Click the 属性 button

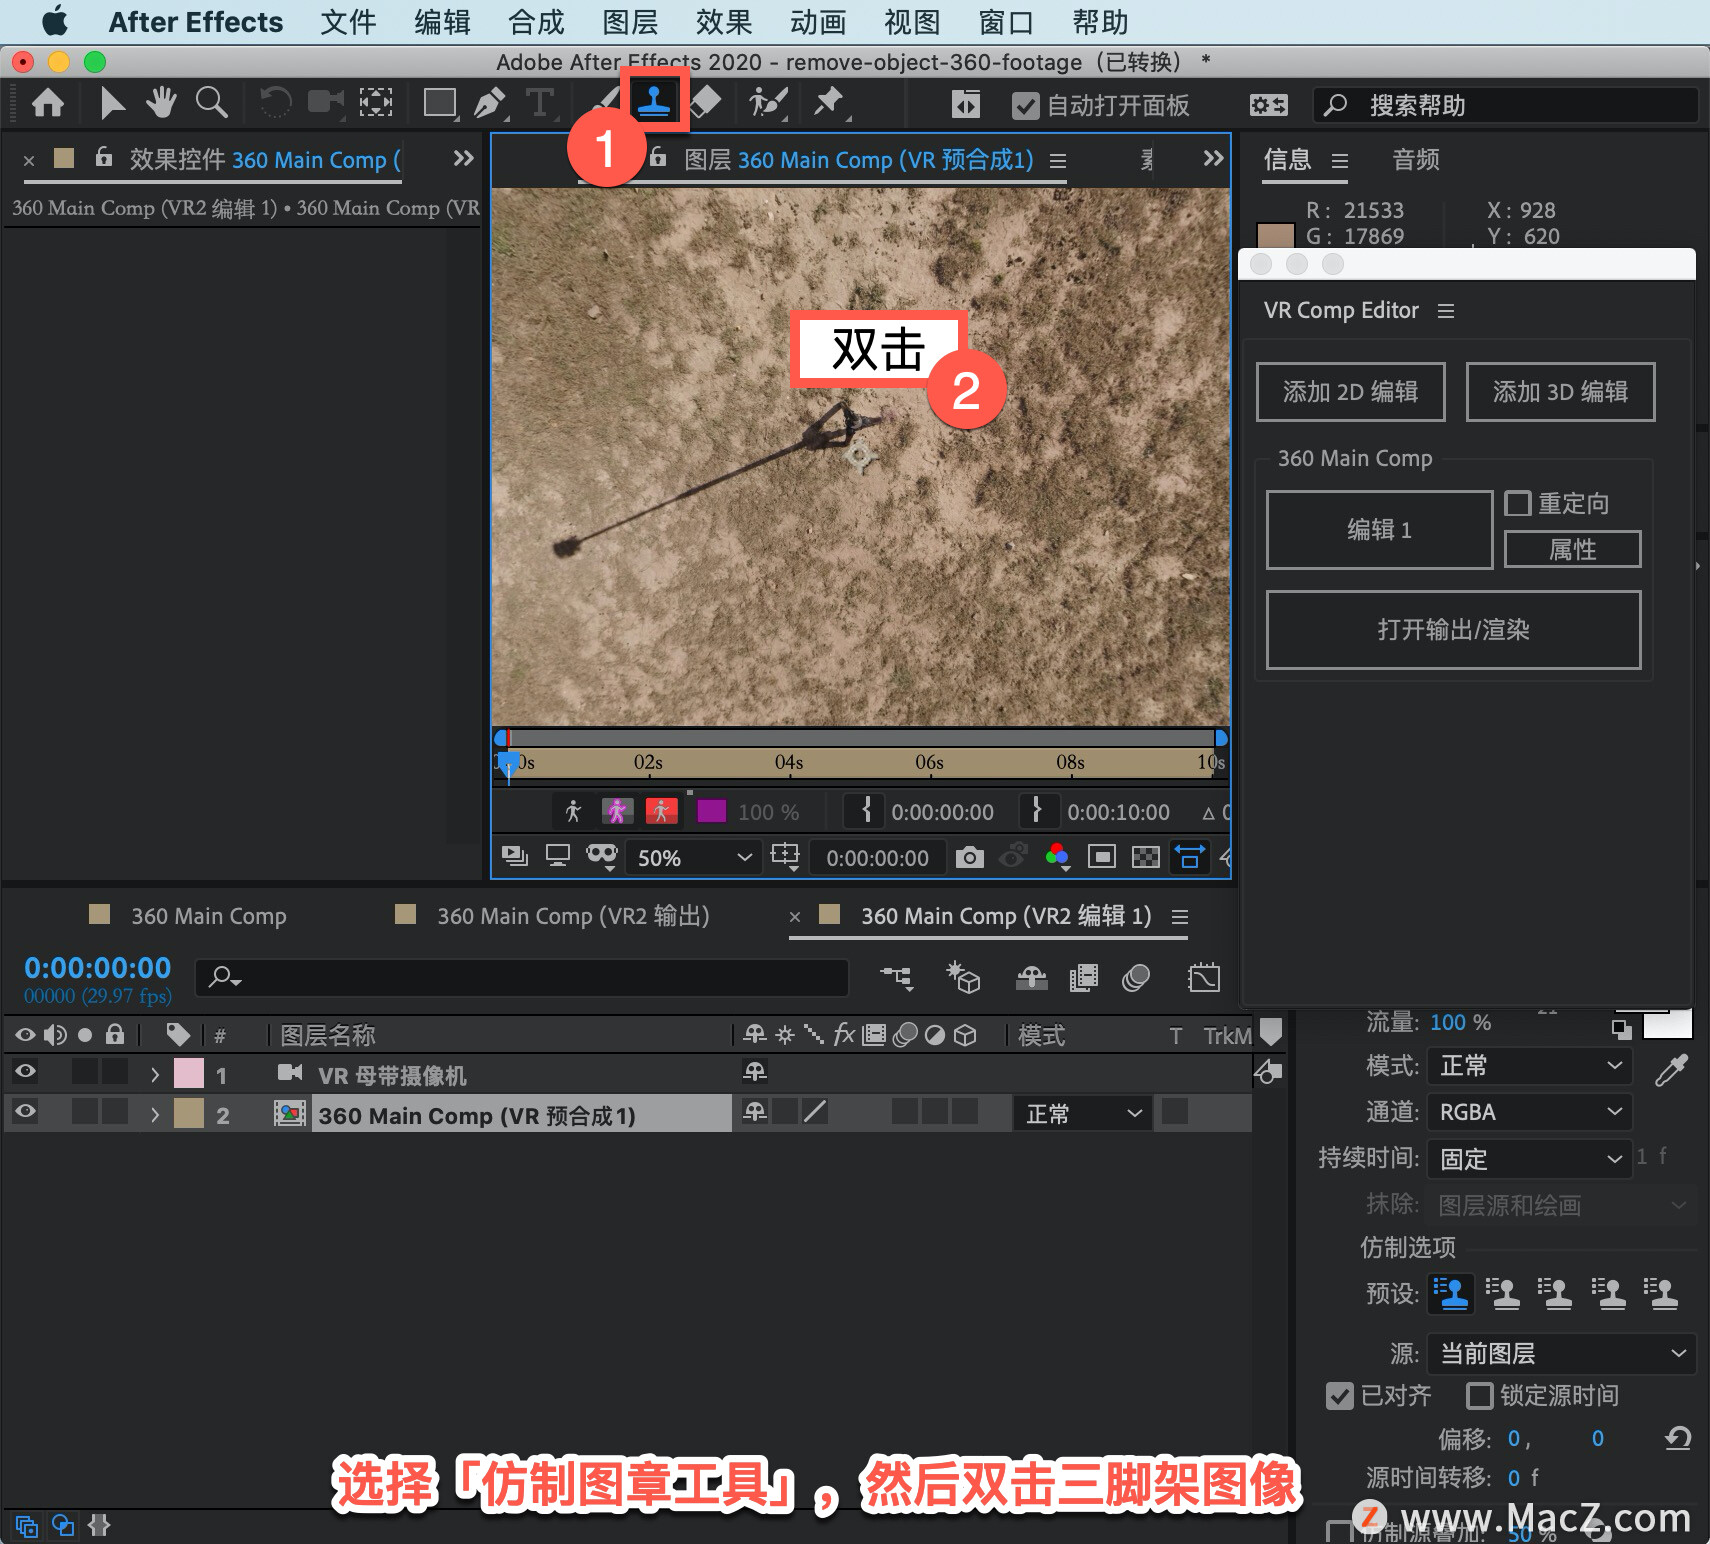tap(1573, 549)
